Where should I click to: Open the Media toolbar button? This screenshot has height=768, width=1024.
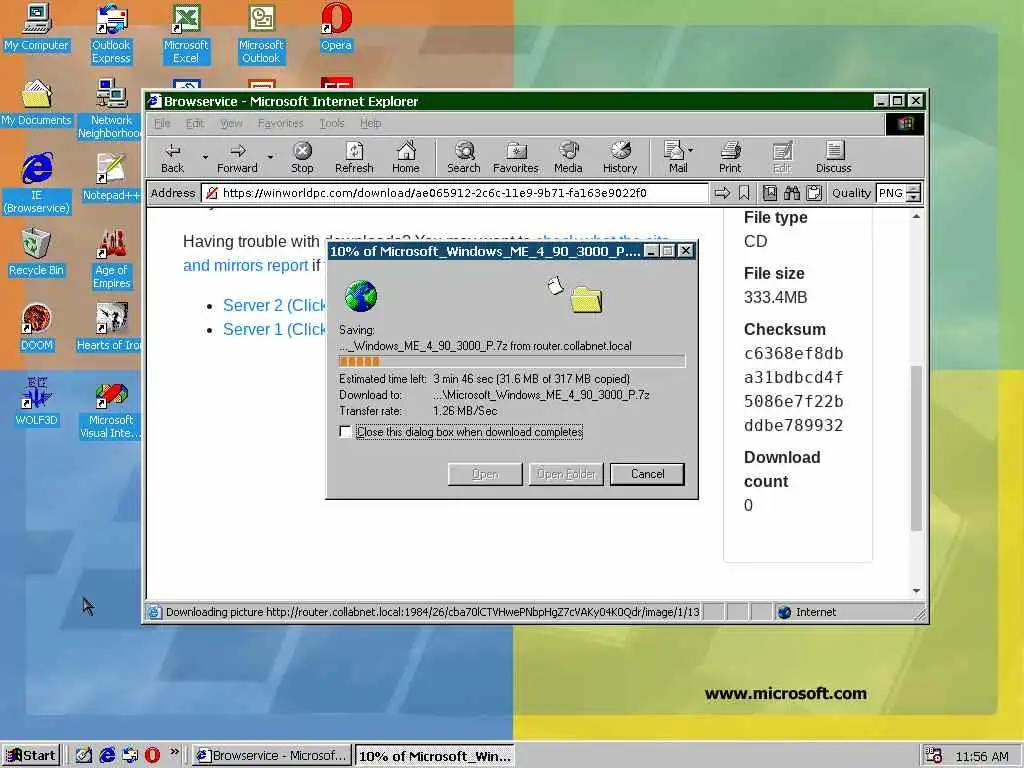click(568, 157)
